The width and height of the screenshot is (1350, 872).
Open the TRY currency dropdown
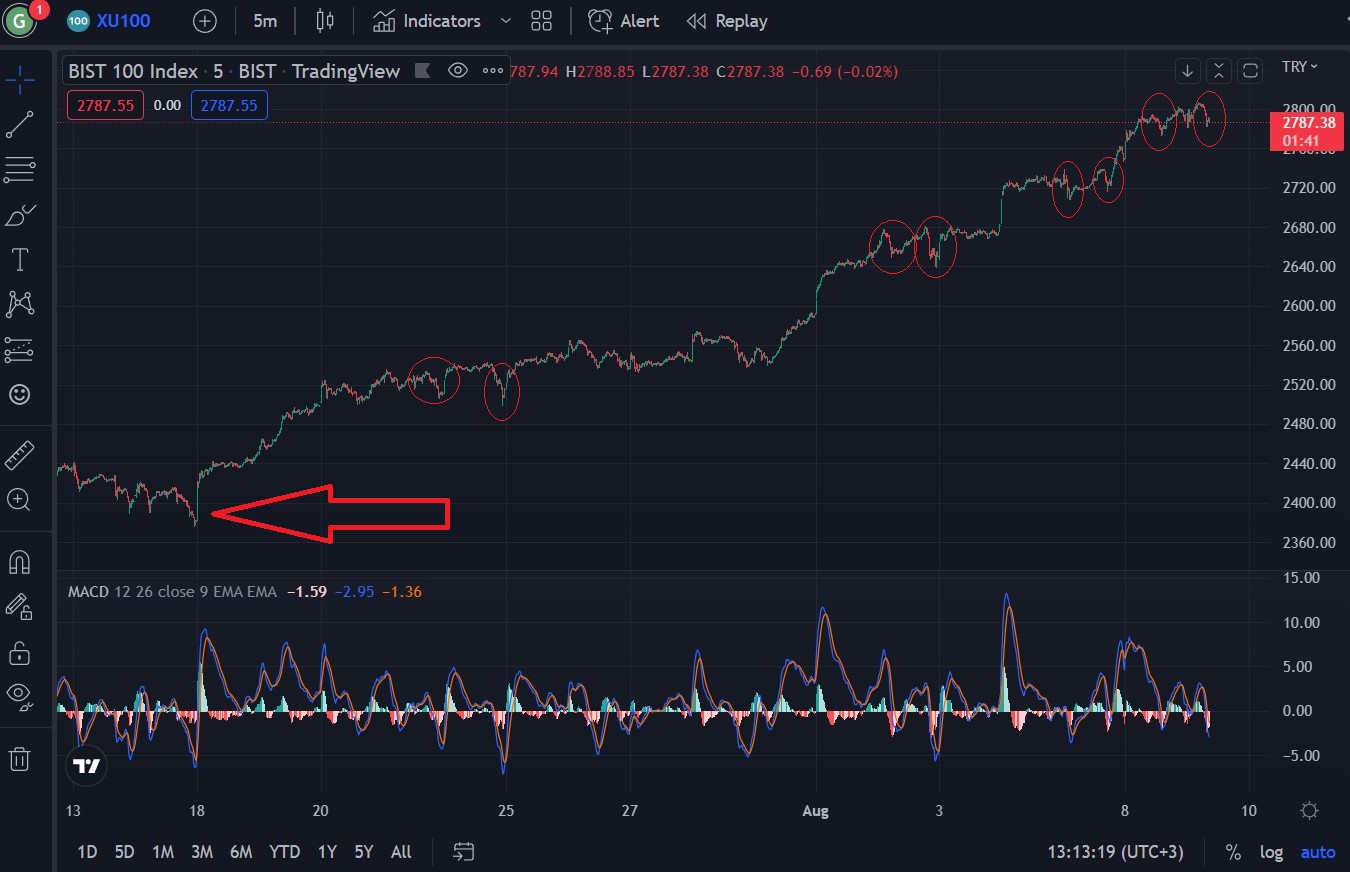[1300, 67]
